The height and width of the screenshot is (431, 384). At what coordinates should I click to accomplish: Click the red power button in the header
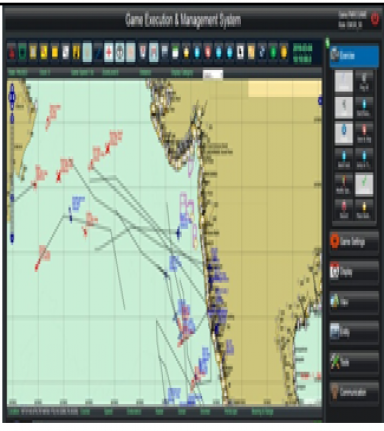pyautogui.click(x=375, y=19)
